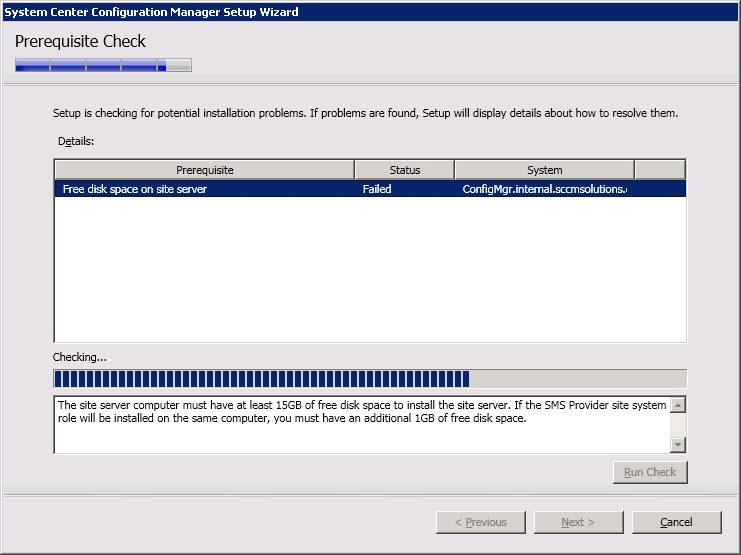Image resolution: width=741 pixels, height=555 pixels.
Task: Sort by the Prerequisite column header
Action: (x=204, y=170)
